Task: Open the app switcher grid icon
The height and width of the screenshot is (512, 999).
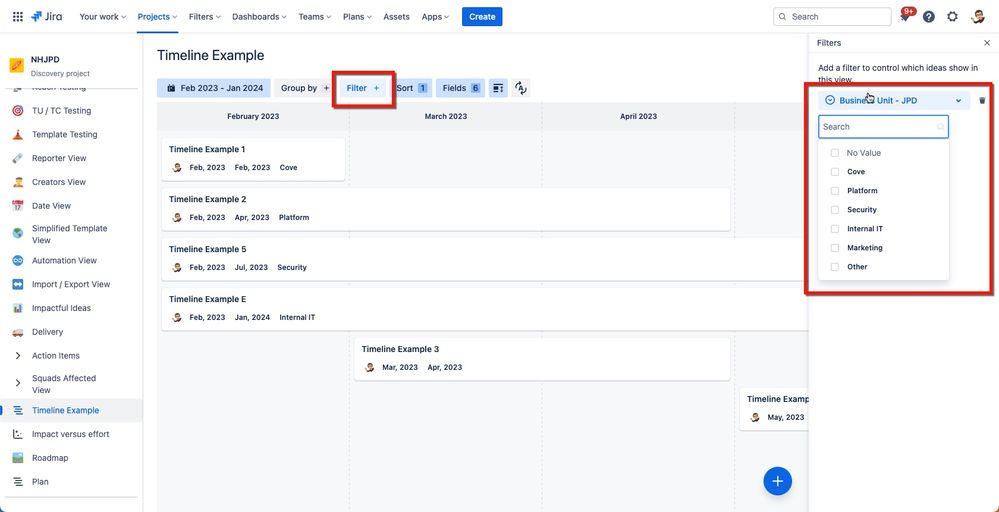Action: point(18,17)
